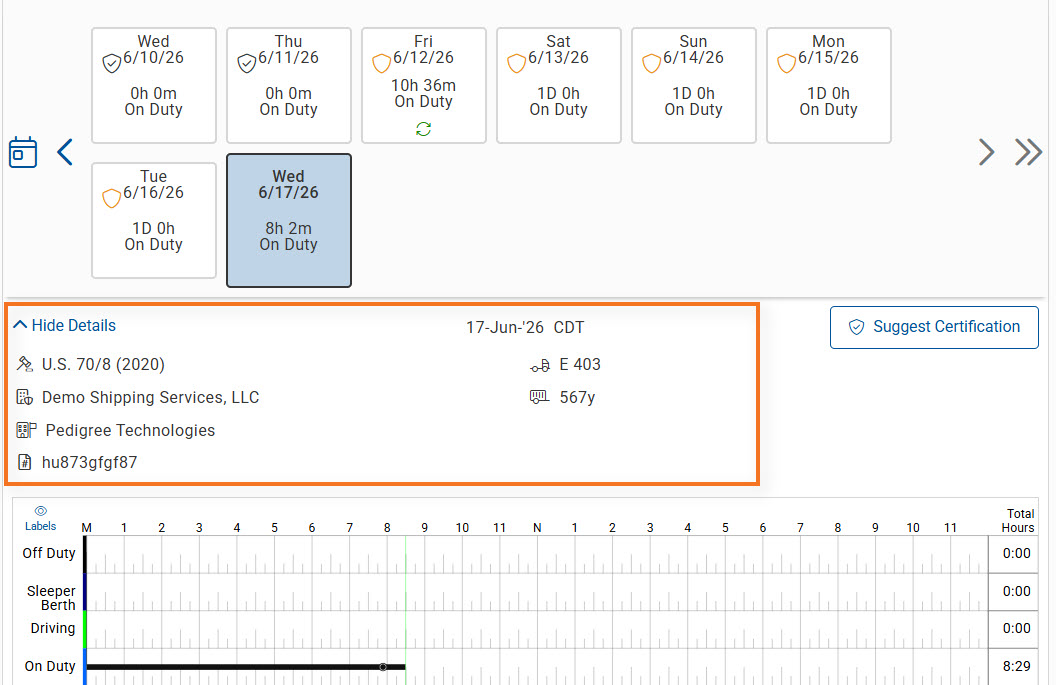Click On Duty total hours 8:29

[x=1016, y=666]
